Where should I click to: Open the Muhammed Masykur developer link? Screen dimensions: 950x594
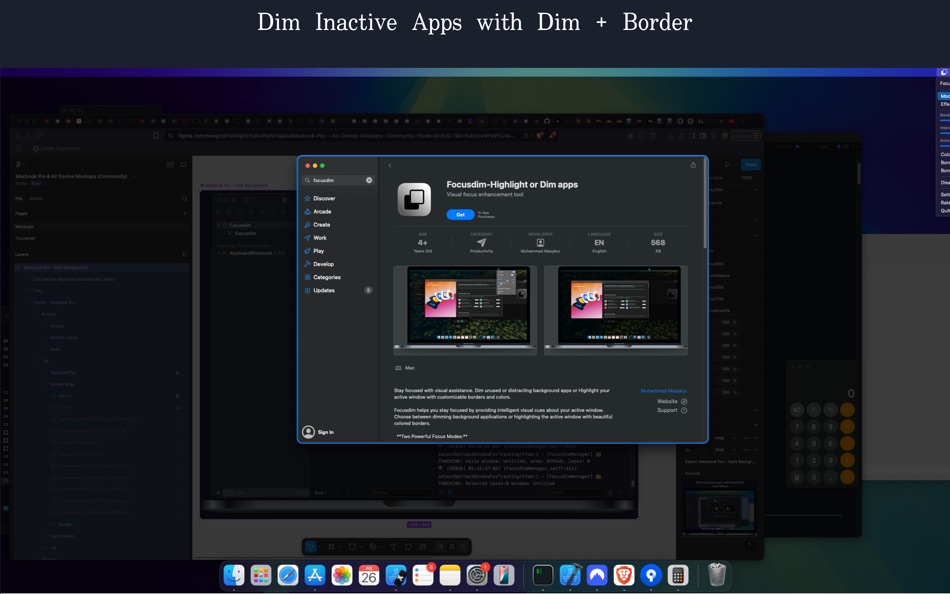coord(663,391)
